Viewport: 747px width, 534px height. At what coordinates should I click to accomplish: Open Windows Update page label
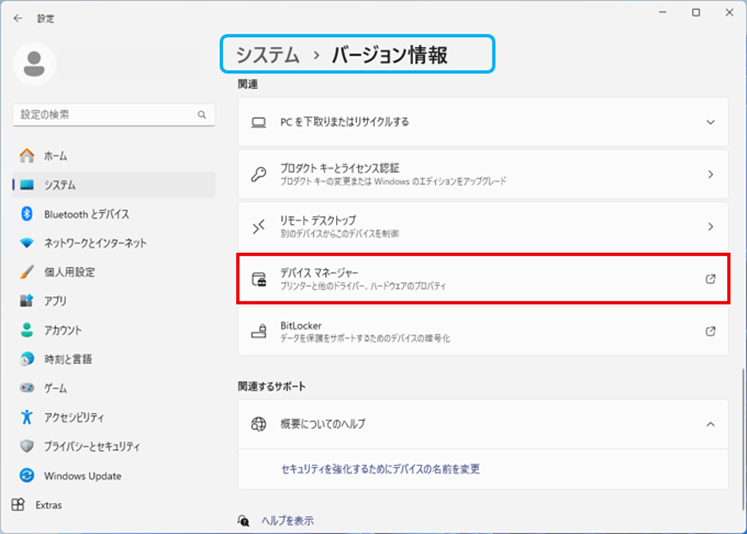pos(82,476)
